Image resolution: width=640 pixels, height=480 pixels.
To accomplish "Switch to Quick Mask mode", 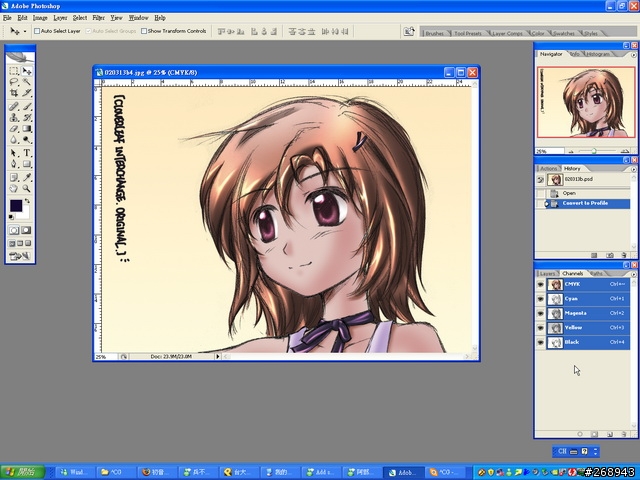I will tap(26, 230).
